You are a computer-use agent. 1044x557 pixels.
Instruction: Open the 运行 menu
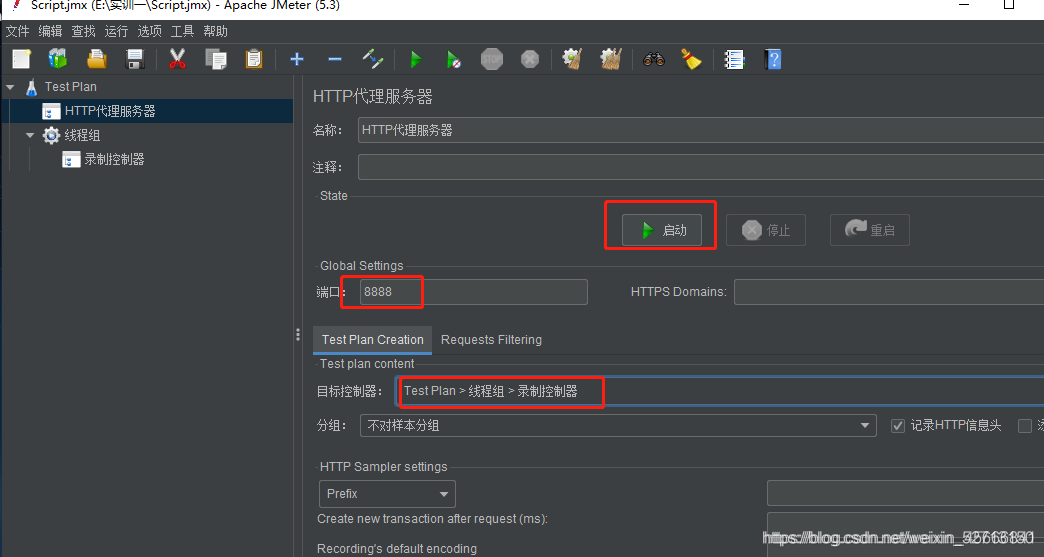click(116, 31)
